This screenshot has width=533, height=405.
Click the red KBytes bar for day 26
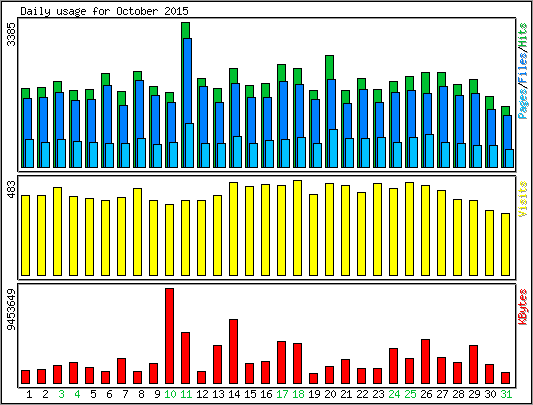tap(425, 361)
